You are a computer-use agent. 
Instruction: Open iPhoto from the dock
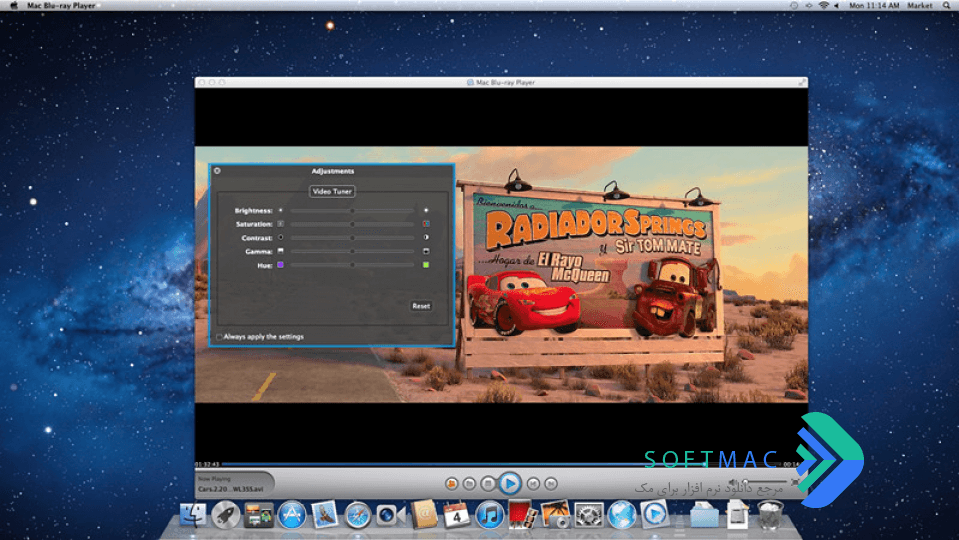point(555,515)
